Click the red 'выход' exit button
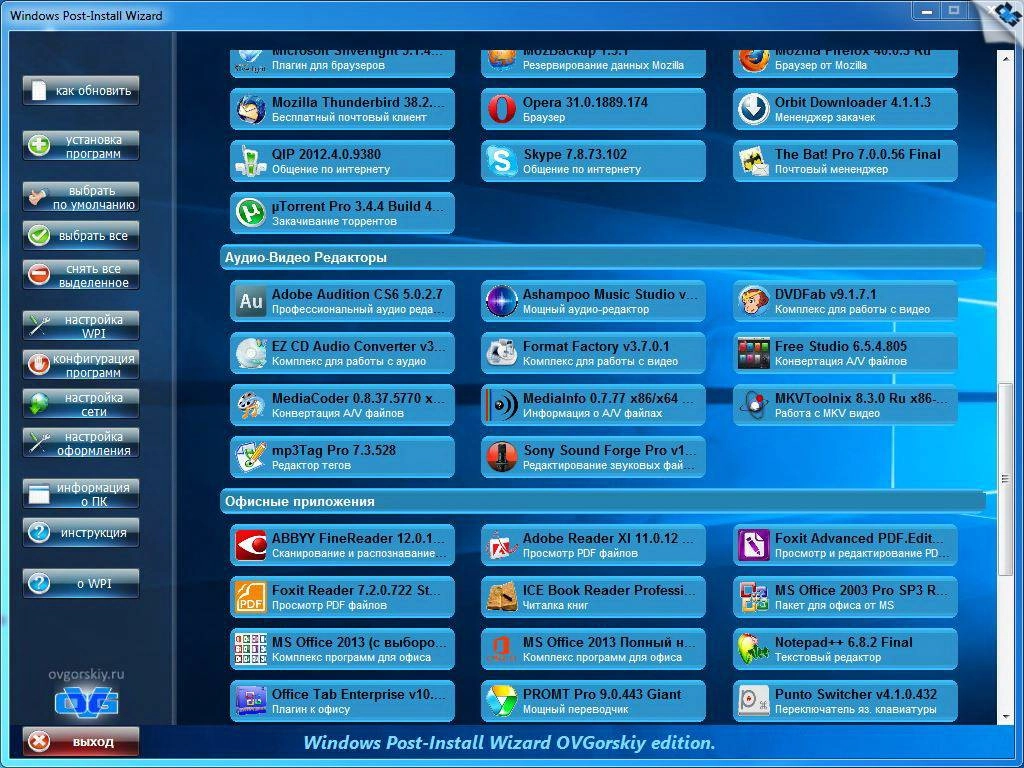Image resolution: width=1024 pixels, height=768 pixels. (81, 742)
